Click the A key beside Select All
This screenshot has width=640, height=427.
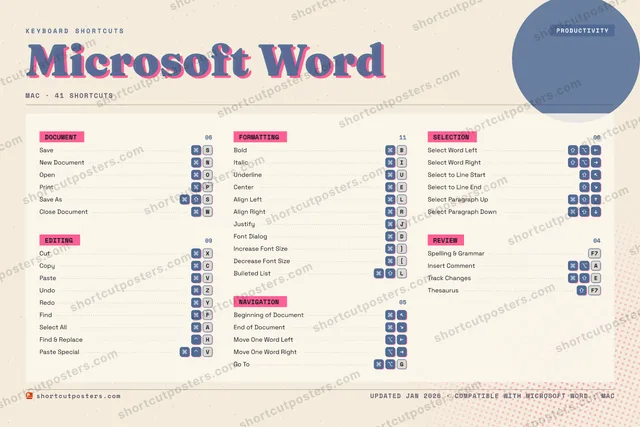[x=208, y=327]
